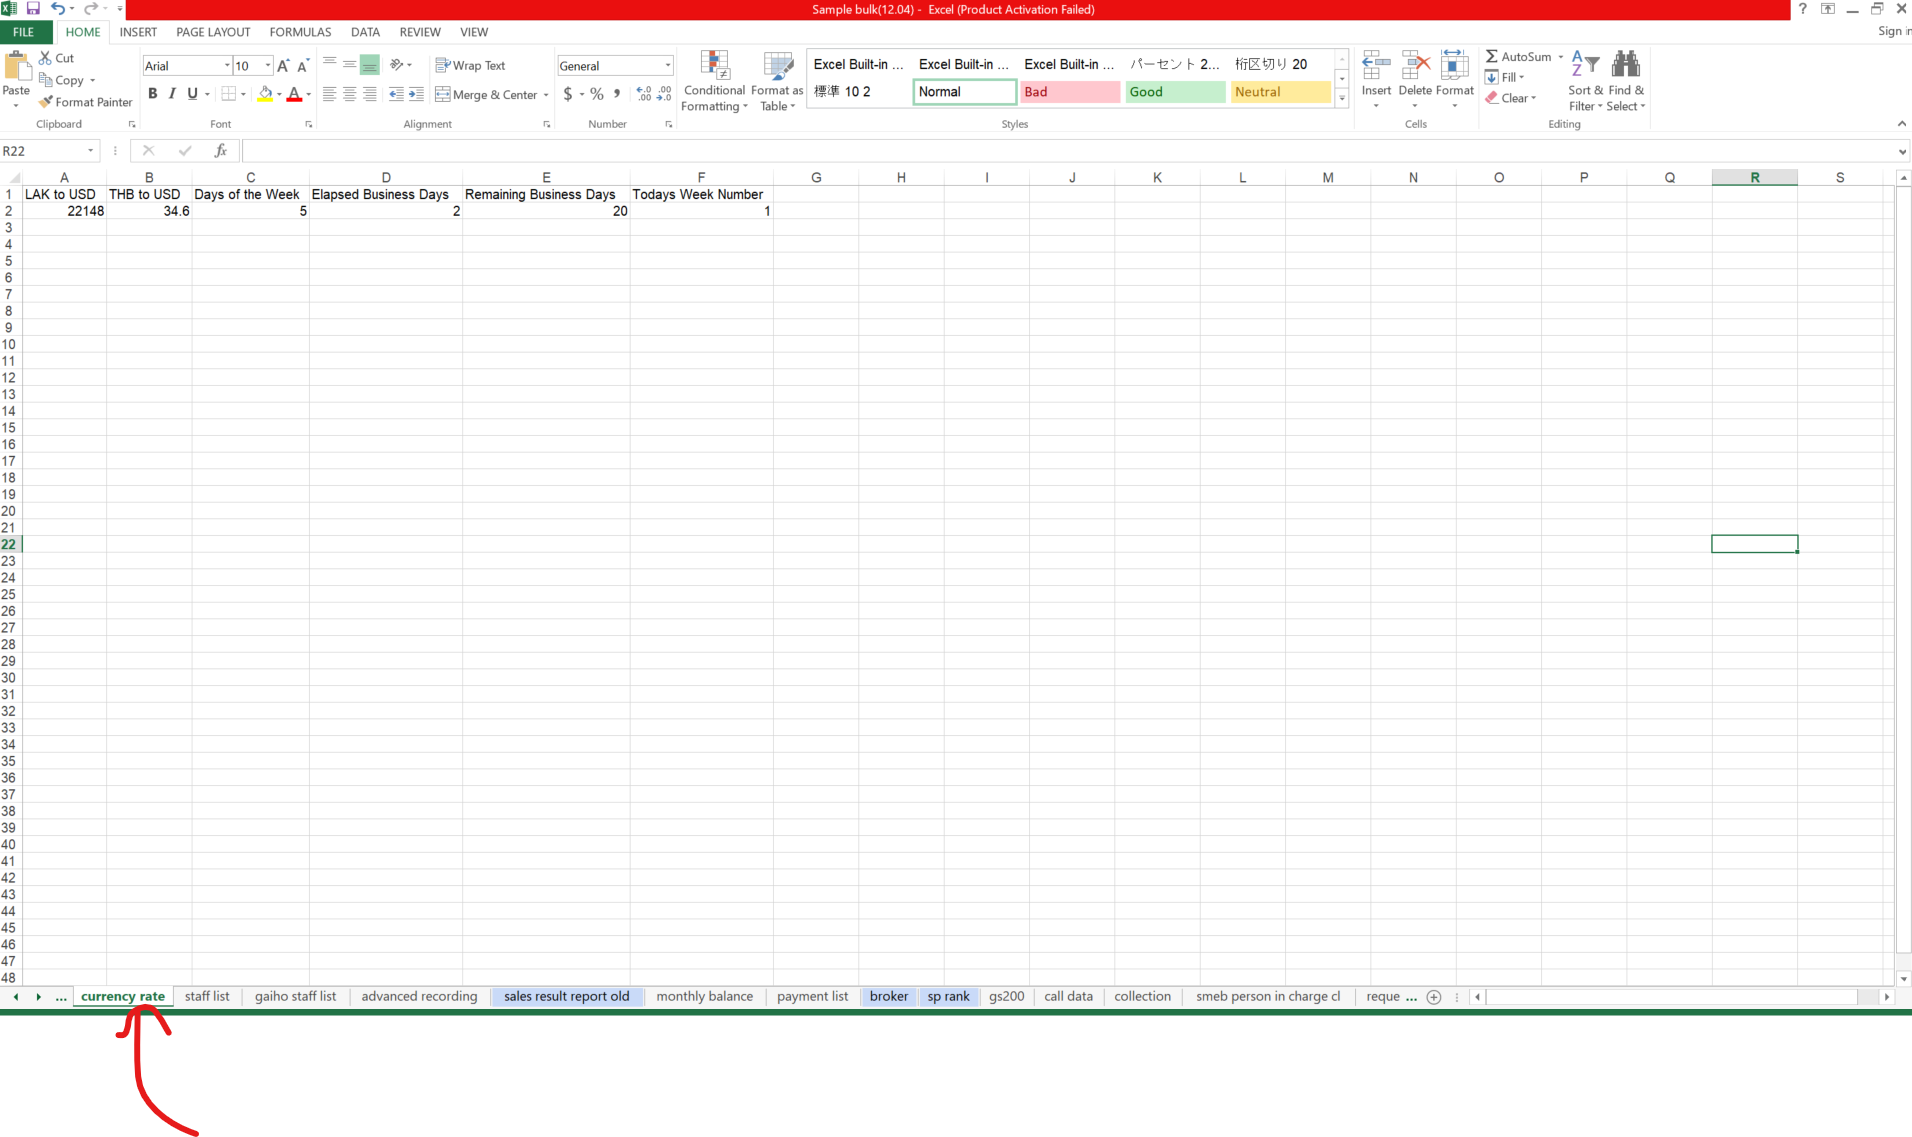Toggle Italic formatting
This screenshot has height=1137, width=1912.
click(172, 94)
